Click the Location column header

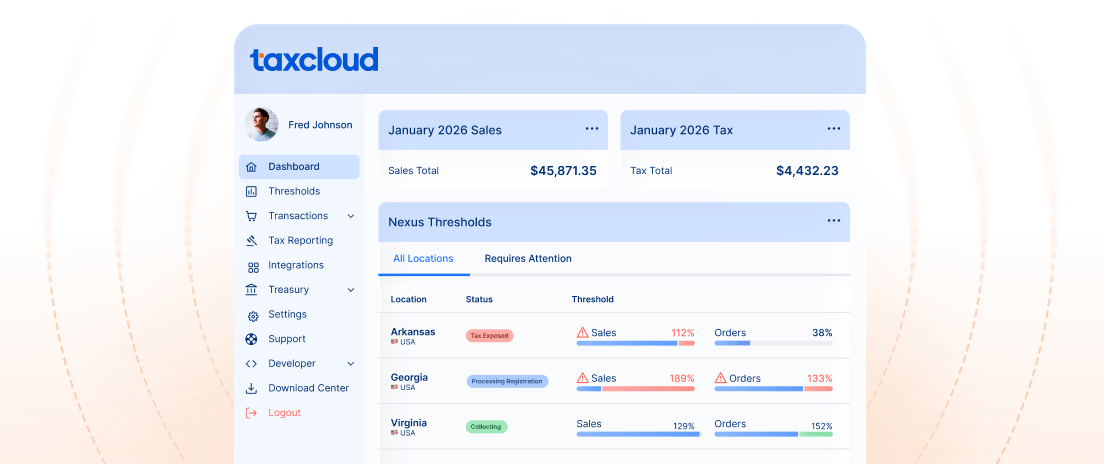[x=408, y=299]
